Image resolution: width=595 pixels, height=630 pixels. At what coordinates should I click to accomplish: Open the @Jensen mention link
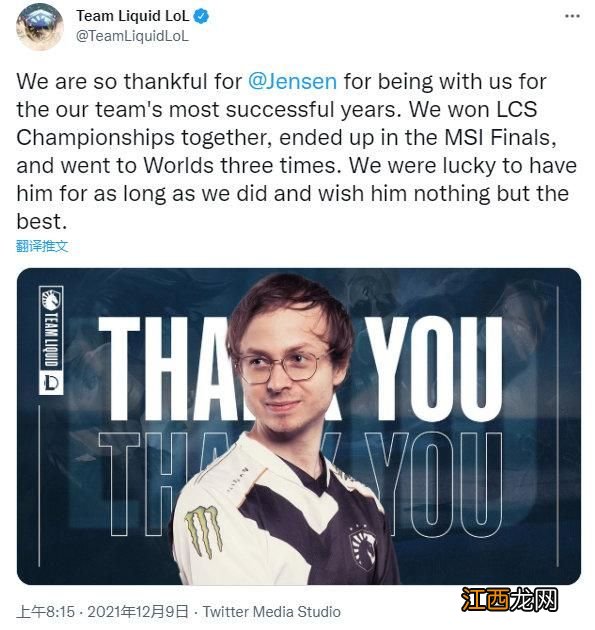point(292,81)
